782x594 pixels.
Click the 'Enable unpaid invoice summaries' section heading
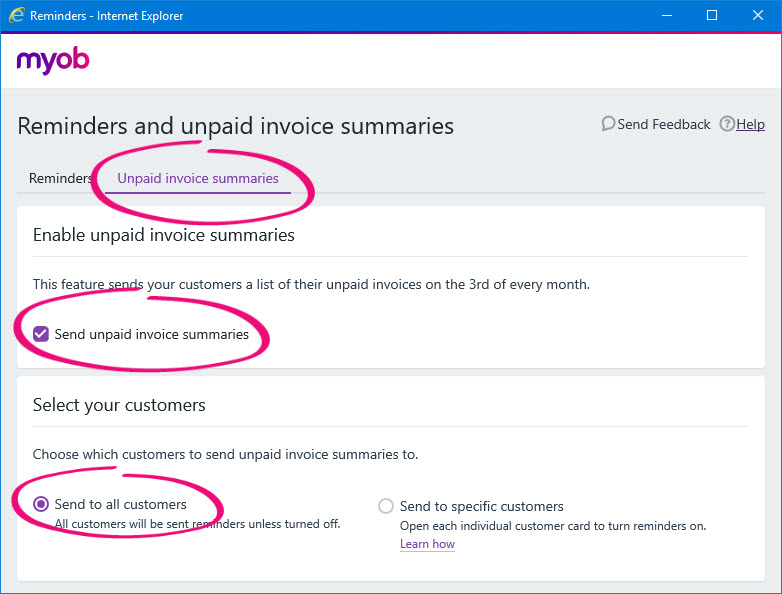click(164, 235)
